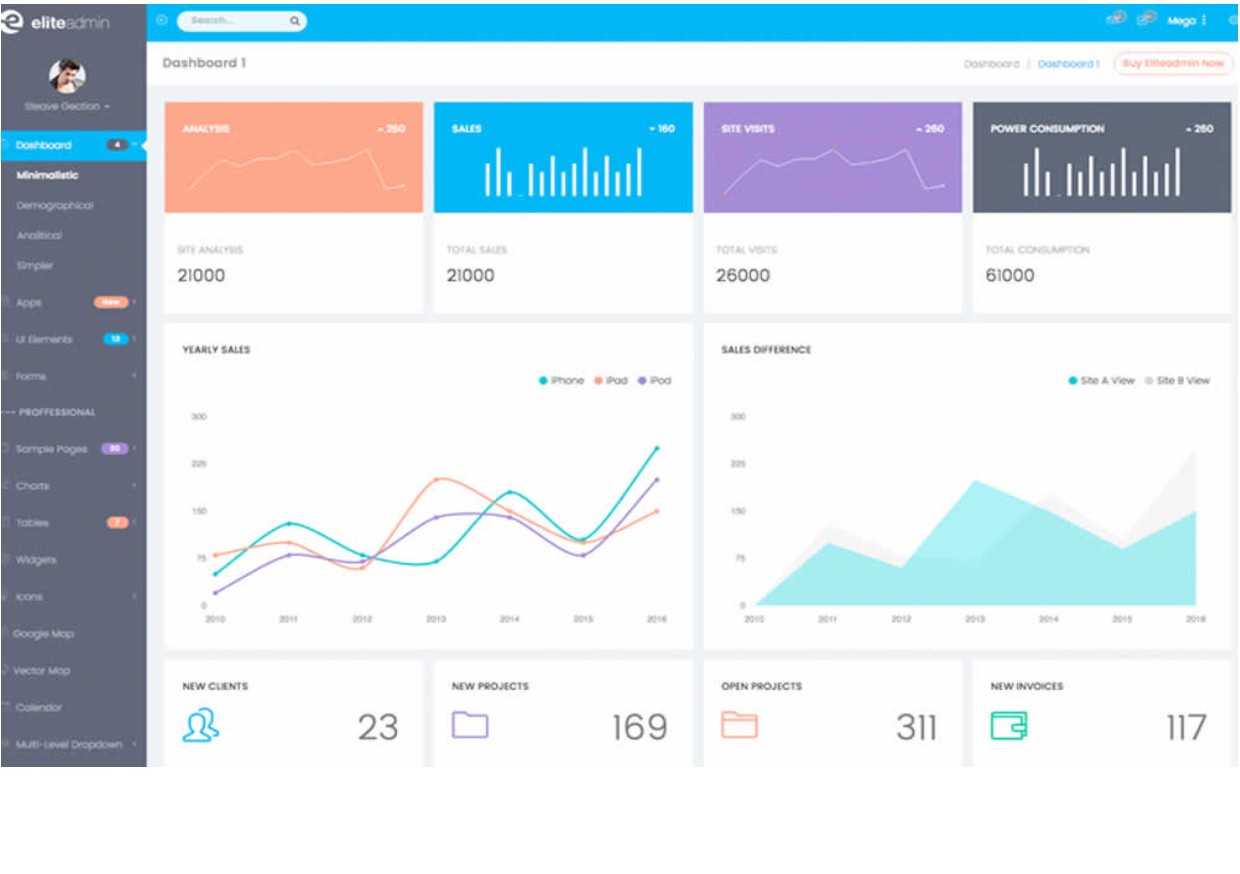Screen dimensions: 1240x874
Task: Click the orange Open Projects folder icon
Action: pos(739,724)
